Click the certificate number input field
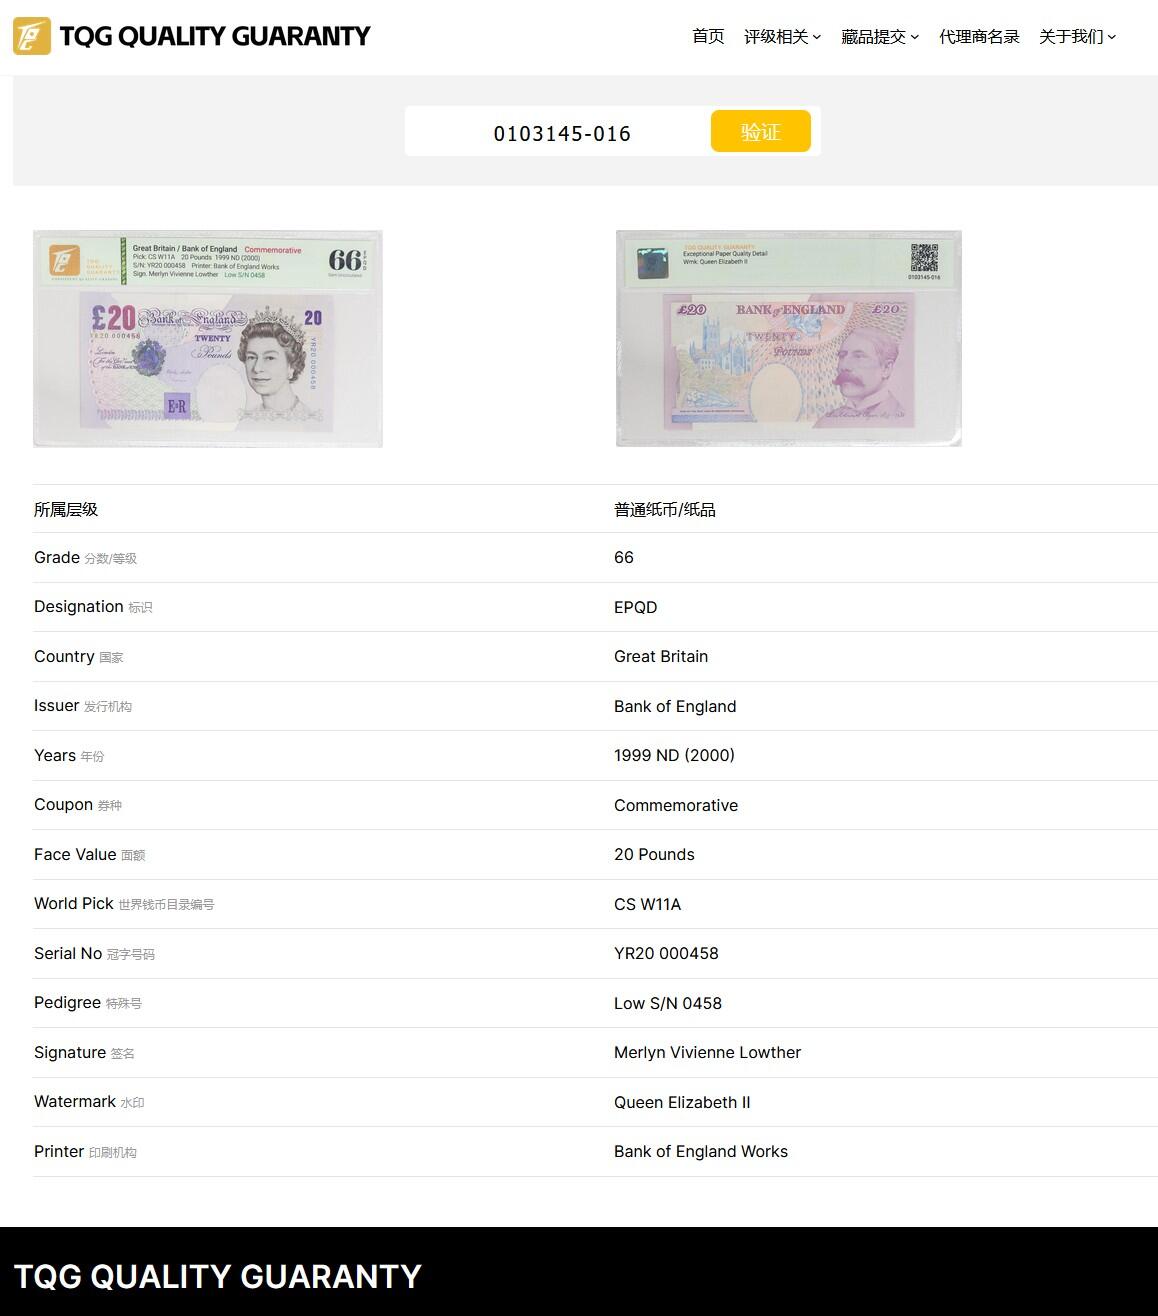 [561, 132]
